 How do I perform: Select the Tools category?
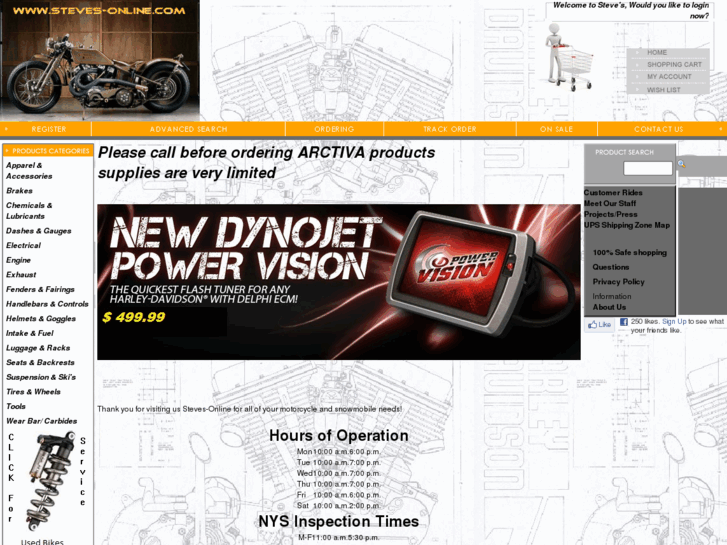tap(16, 406)
